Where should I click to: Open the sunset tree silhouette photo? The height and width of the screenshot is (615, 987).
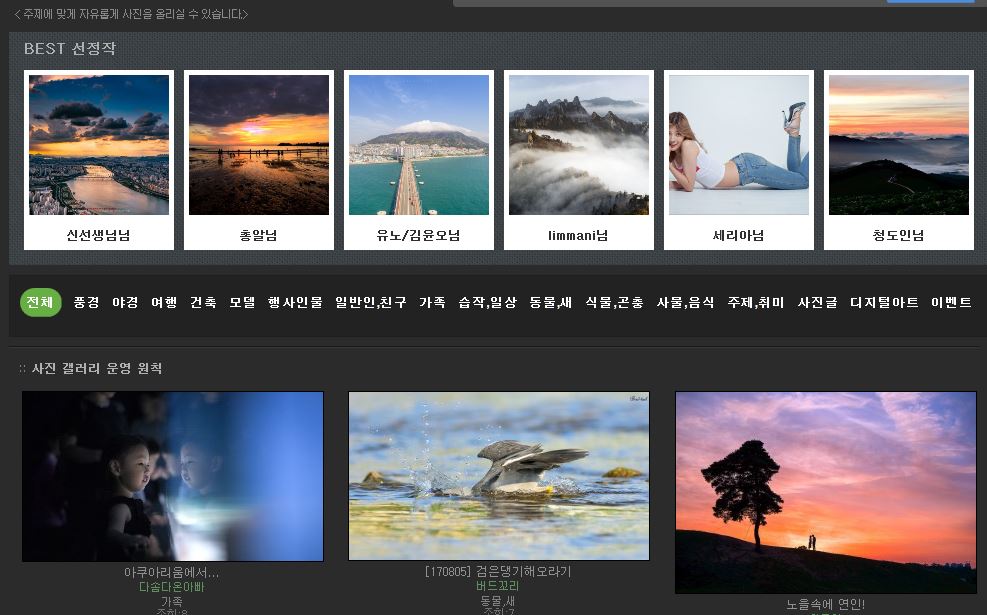tap(826, 492)
